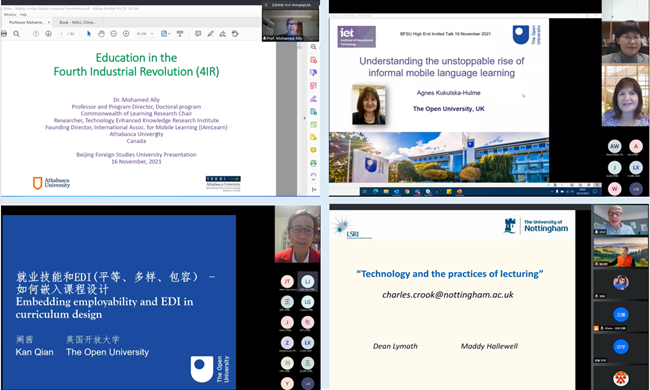Image resolution: width=650 pixels, height=390 pixels.
Task: Show additional participants via +12 button
Action: coord(636,189)
